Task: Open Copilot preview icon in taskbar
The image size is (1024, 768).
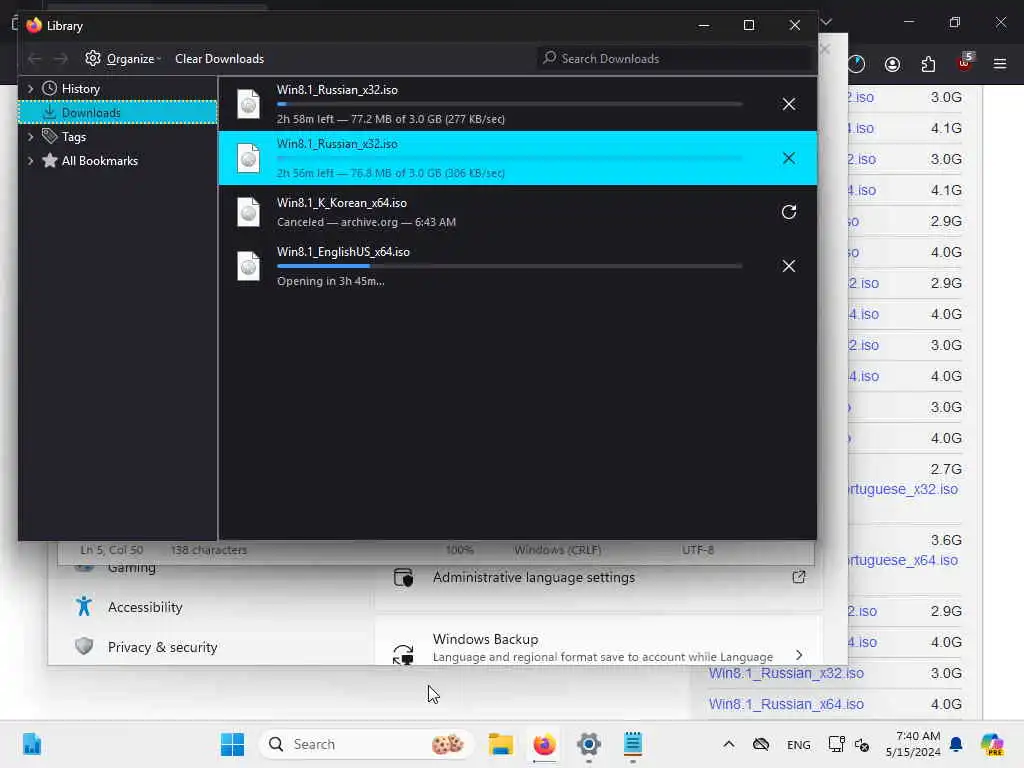Action: tap(991, 744)
